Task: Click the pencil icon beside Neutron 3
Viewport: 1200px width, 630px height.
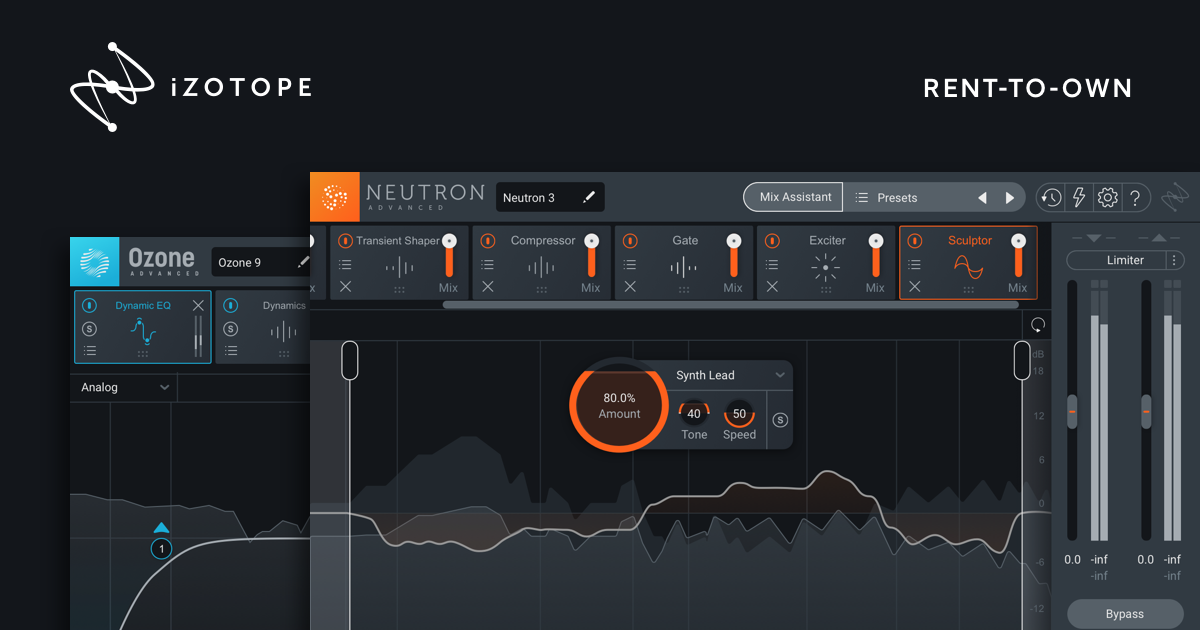Action: (x=590, y=197)
